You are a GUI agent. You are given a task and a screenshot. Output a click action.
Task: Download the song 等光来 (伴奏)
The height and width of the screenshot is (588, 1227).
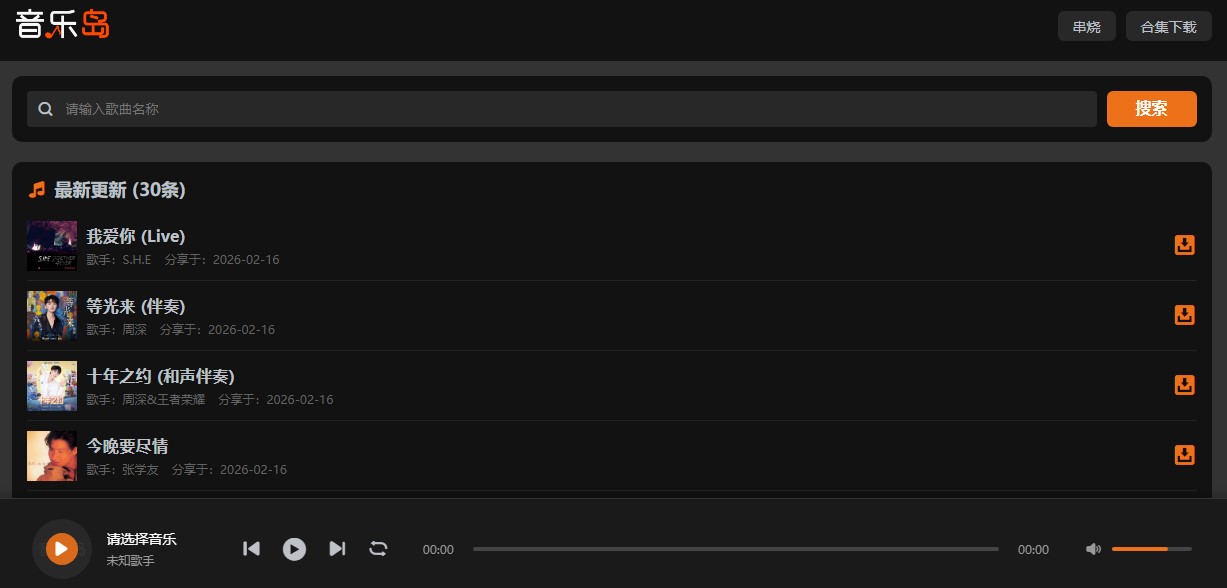click(x=1184, y=315)
